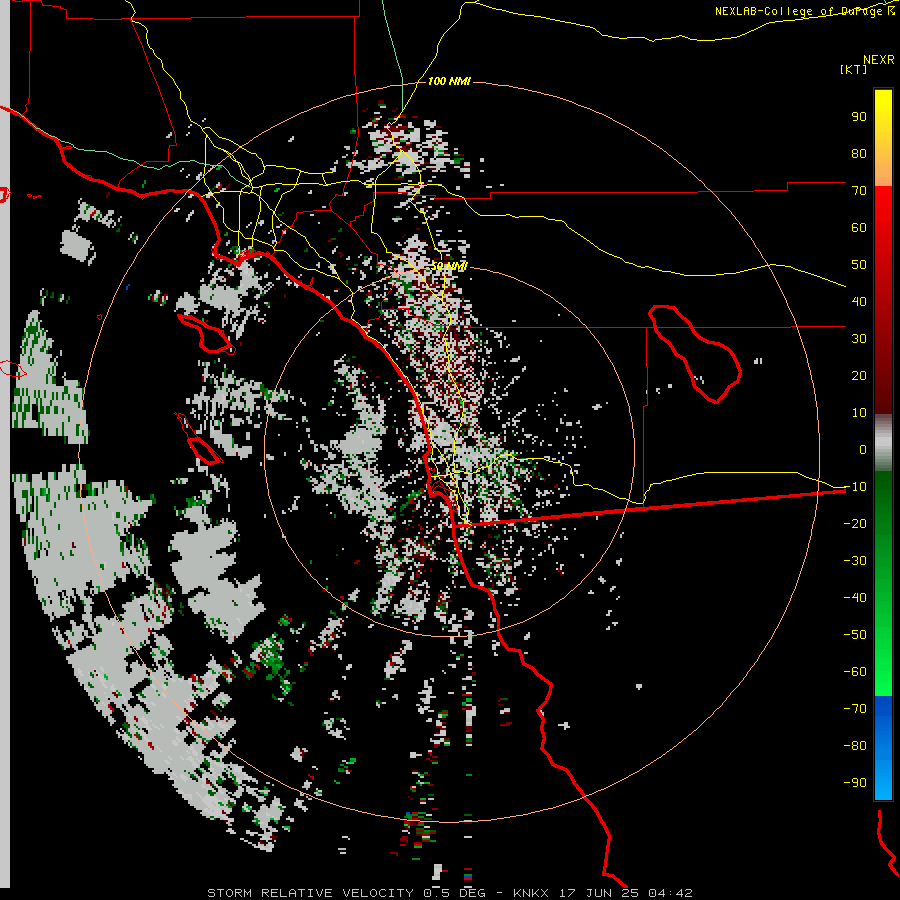
Task: Click the "50 NMI" range ring label
Action: point(449,266)
